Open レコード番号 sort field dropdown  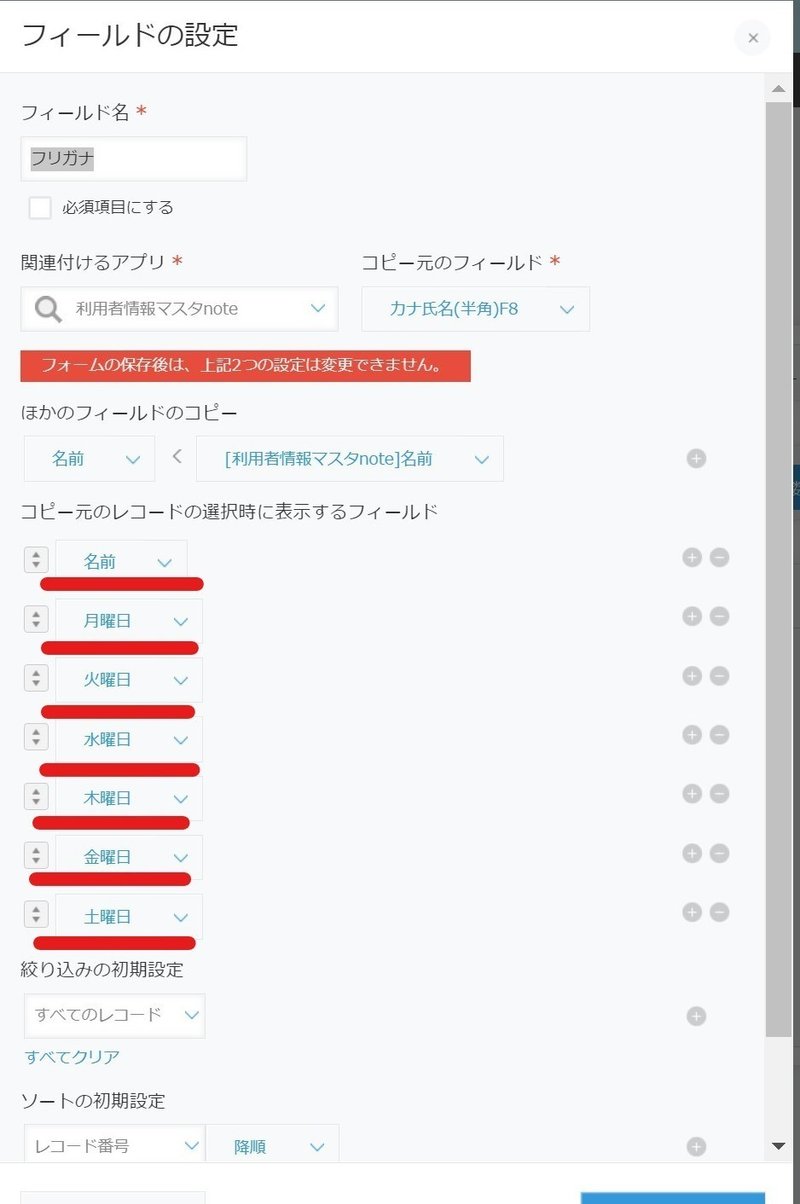point(114,1146)
